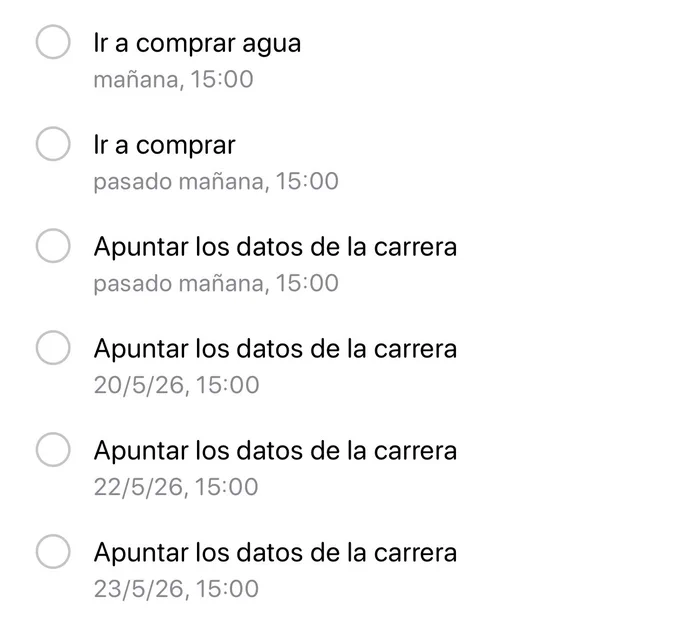This screenshot has height=631, width=680.
Task: Open the 'Apuntar los datos' title dated 22/5/26
Action: click(275, 451)
